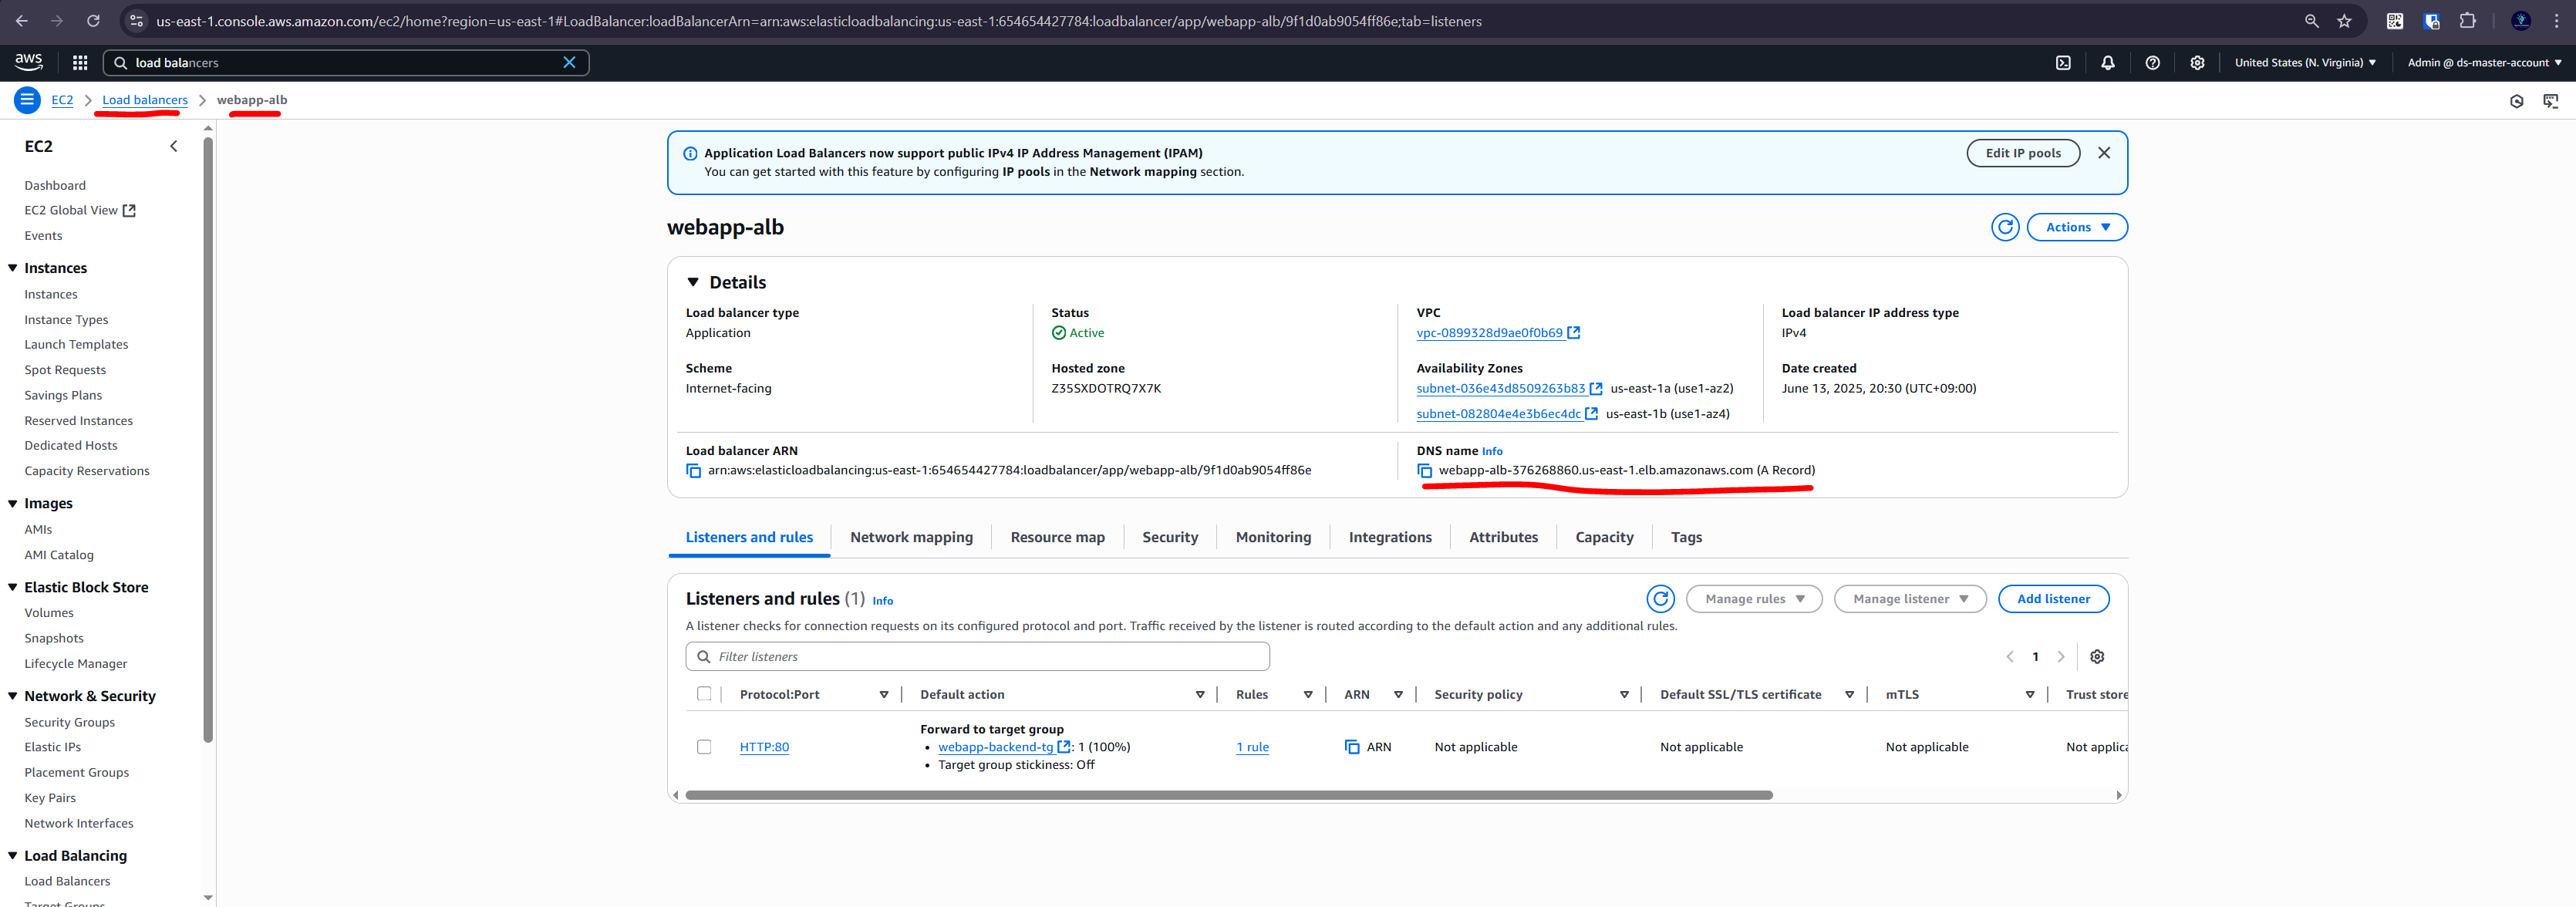Copy the HTTP:80 listener ARN icon

[x=1352, y=747]
